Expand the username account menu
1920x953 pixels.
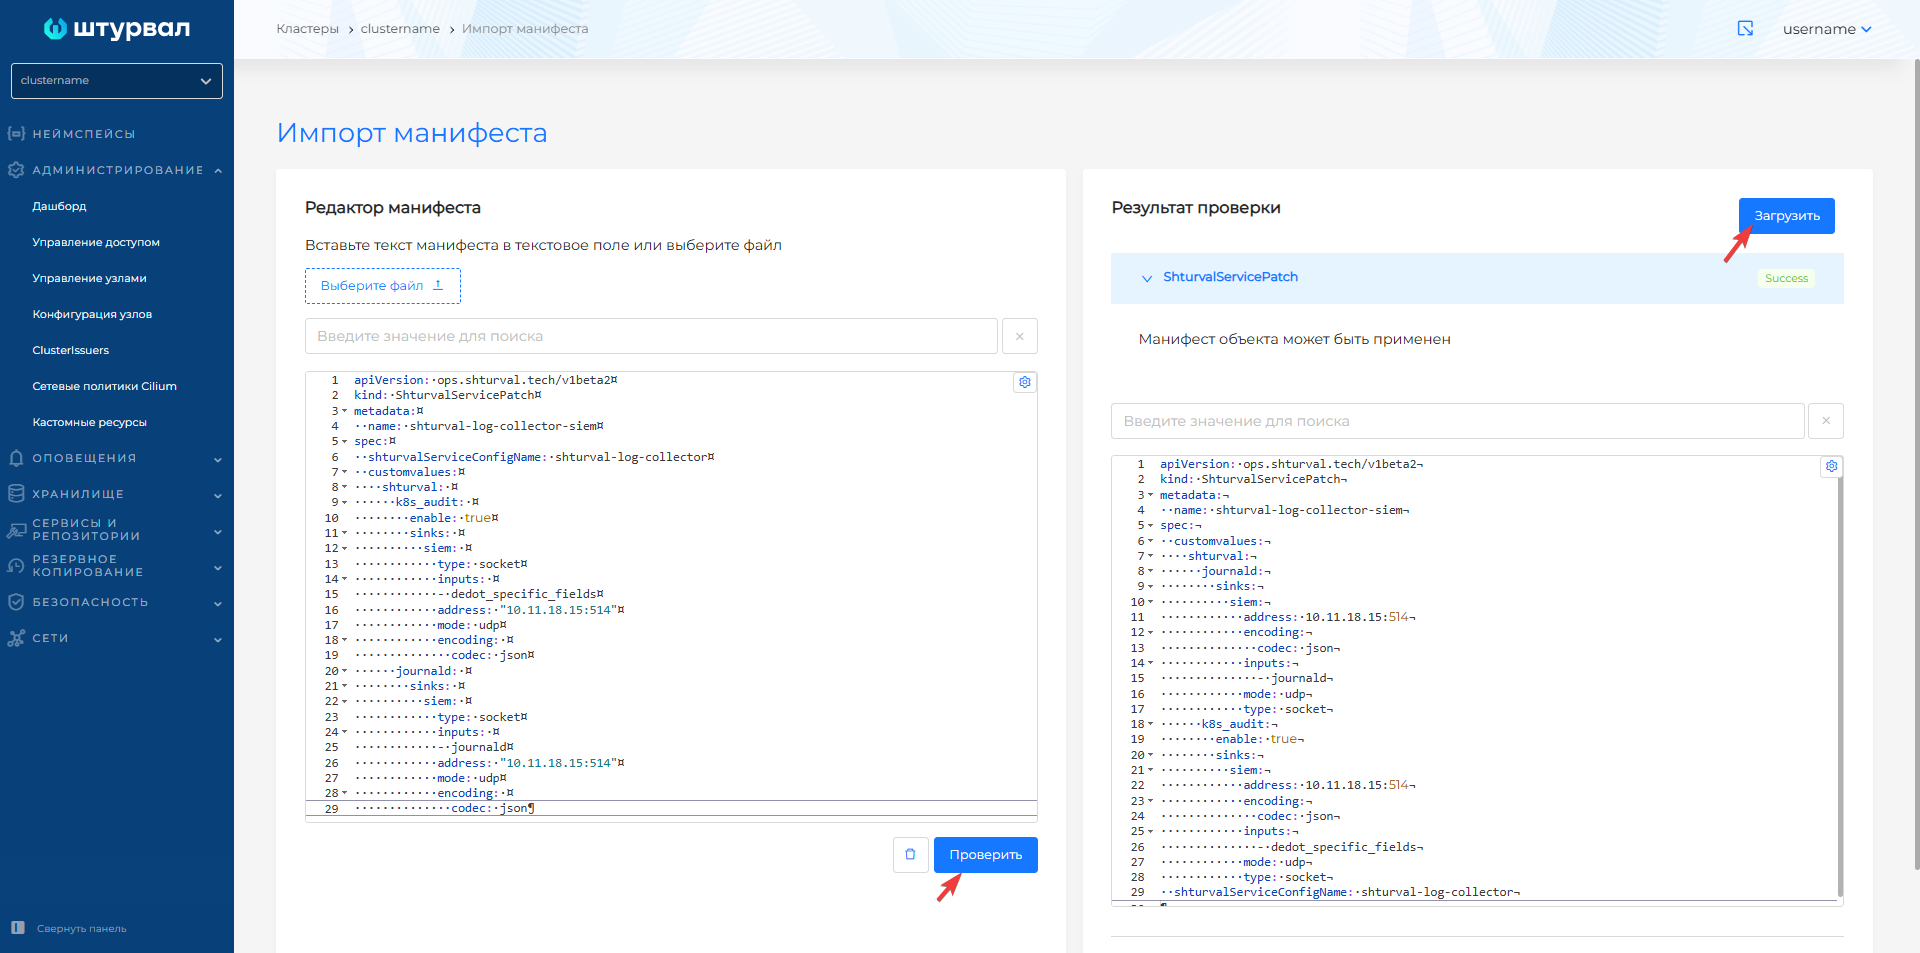1827,29
